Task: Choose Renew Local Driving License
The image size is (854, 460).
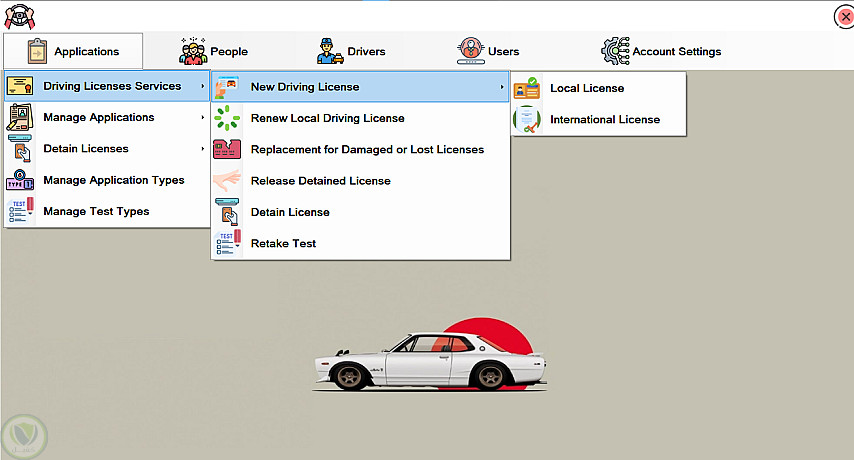Action: 361,118
